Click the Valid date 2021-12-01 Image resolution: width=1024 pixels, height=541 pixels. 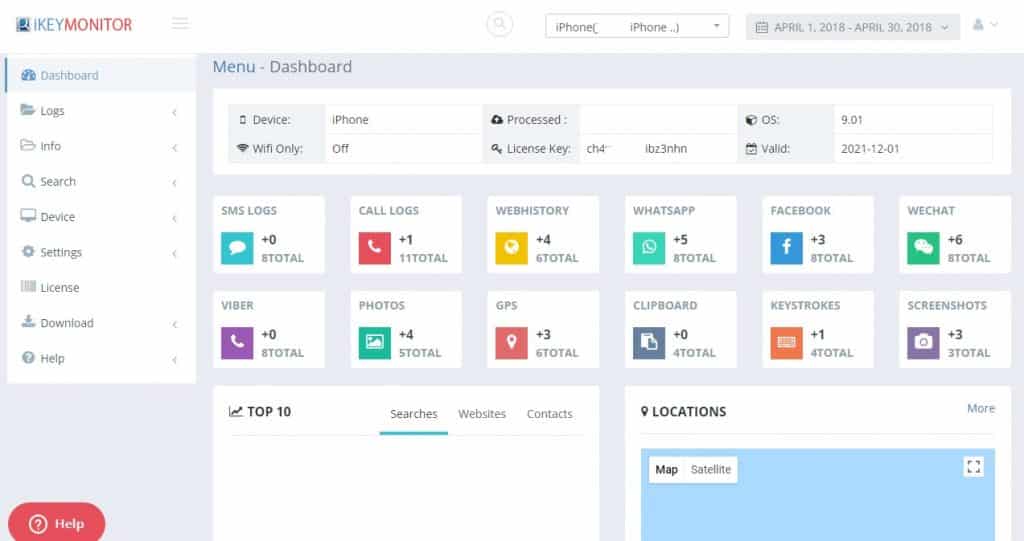[x=870, y=148]
